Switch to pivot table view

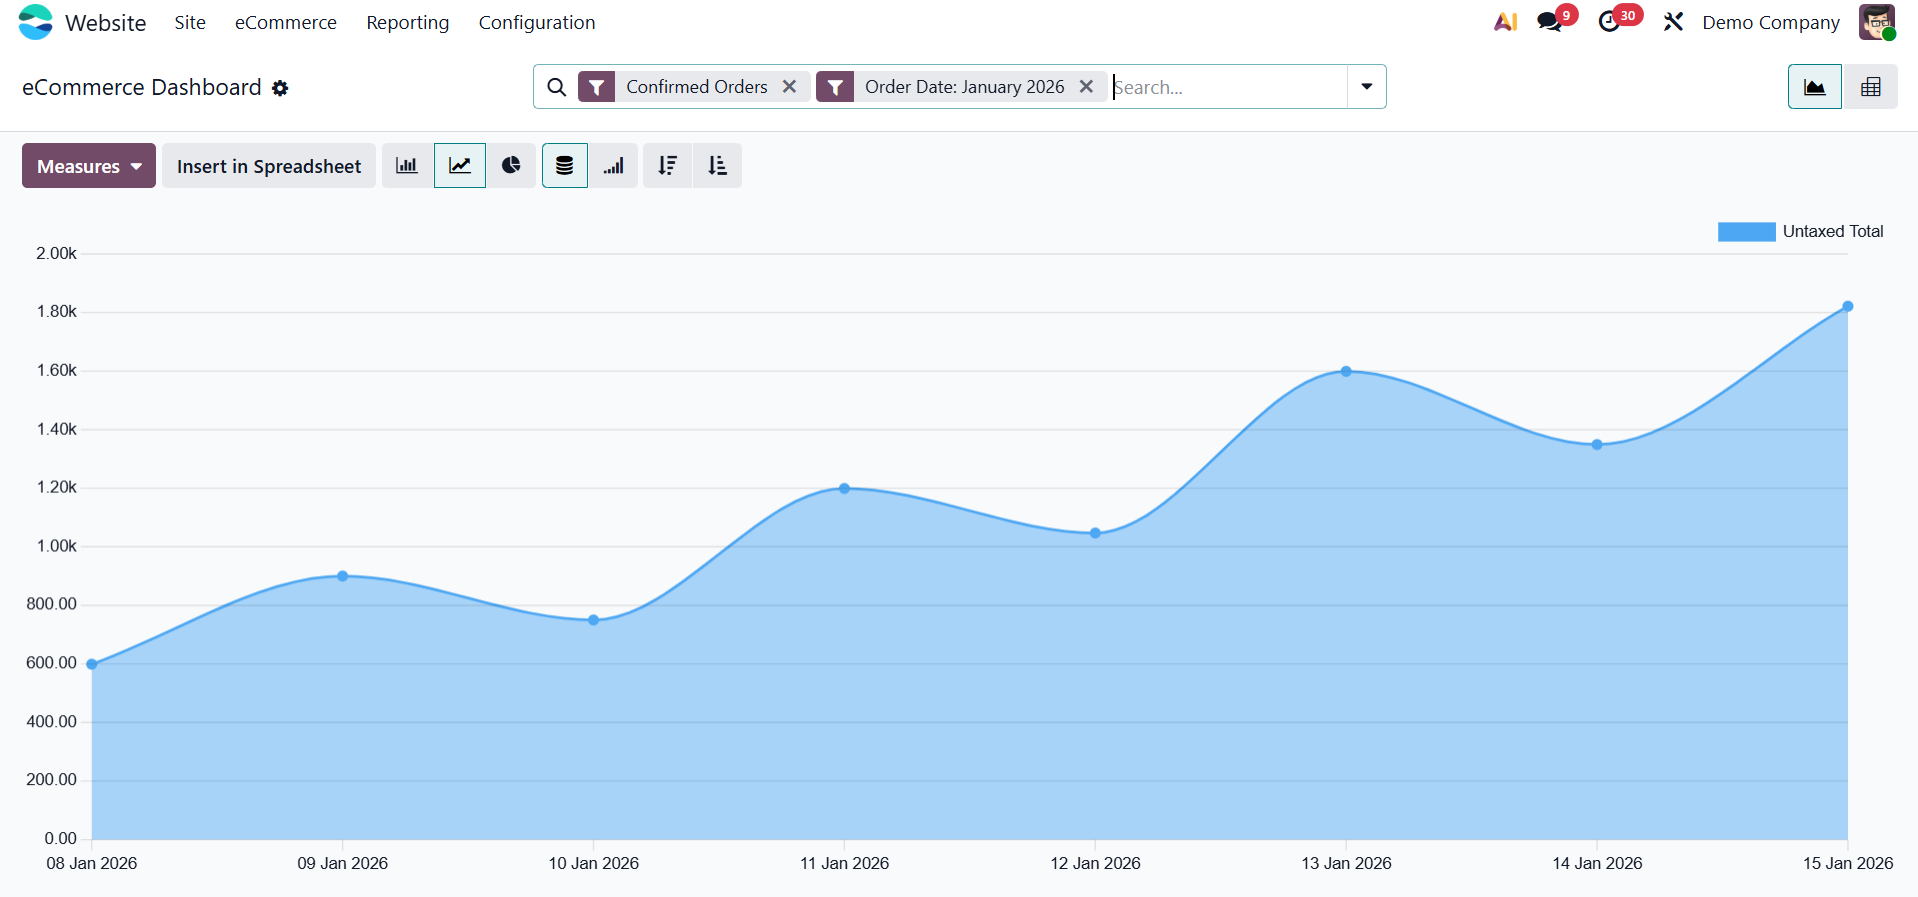click(1870, 87)
